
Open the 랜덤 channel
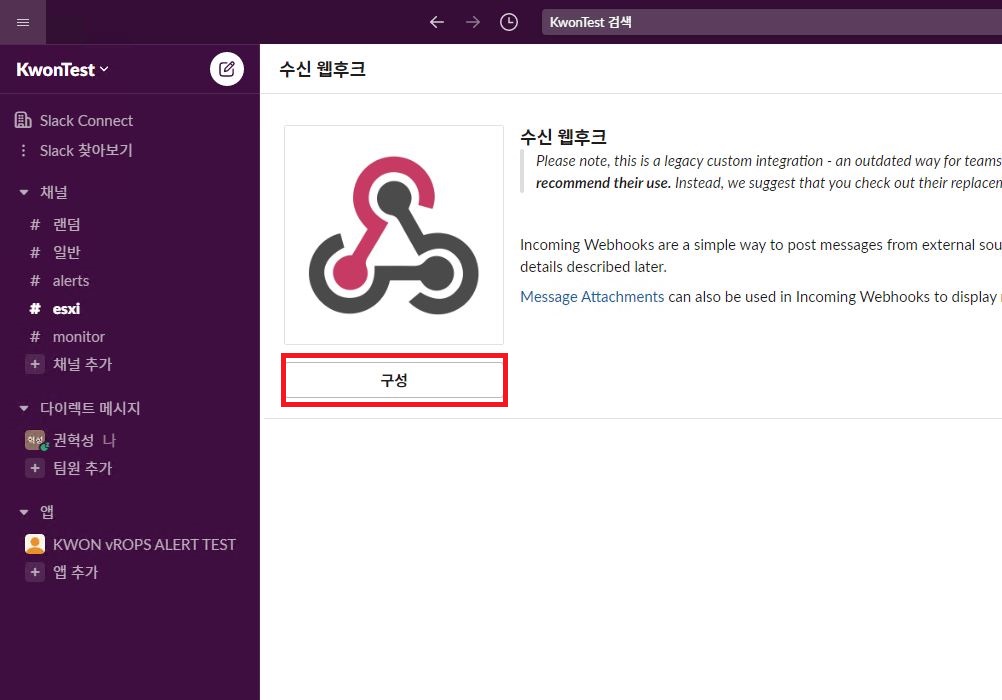tap(66, 224)
